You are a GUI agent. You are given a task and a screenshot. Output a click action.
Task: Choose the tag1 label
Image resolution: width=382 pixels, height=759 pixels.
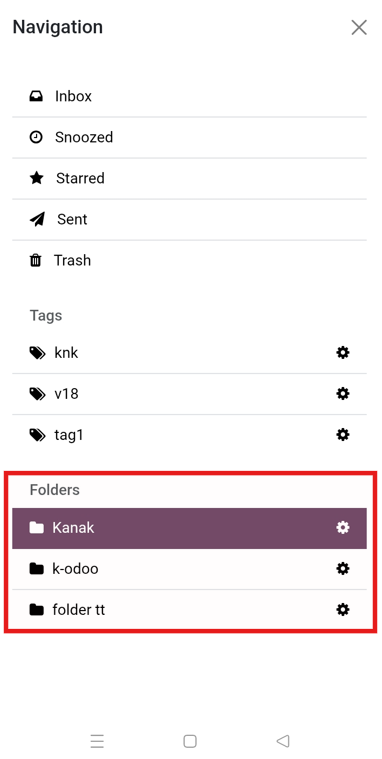189,435
